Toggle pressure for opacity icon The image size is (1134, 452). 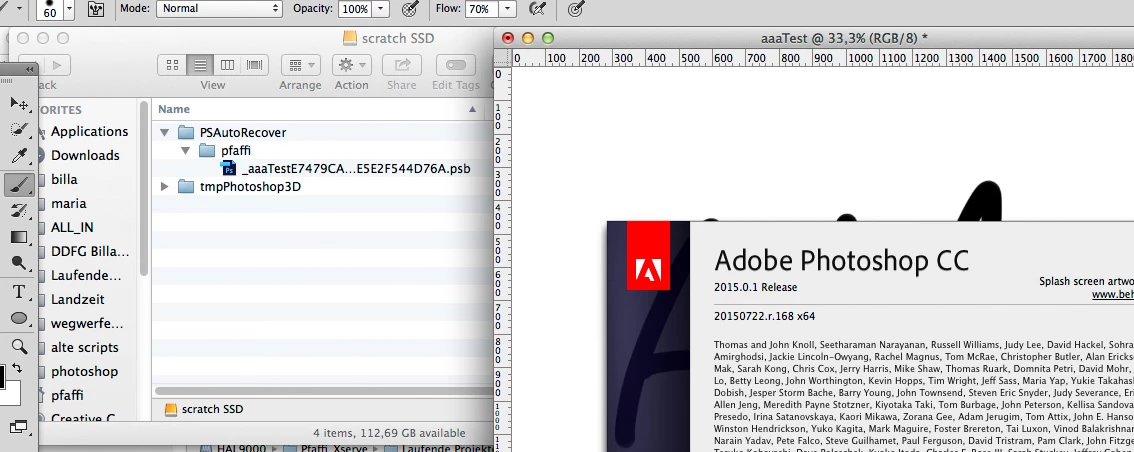pos(410,9)
